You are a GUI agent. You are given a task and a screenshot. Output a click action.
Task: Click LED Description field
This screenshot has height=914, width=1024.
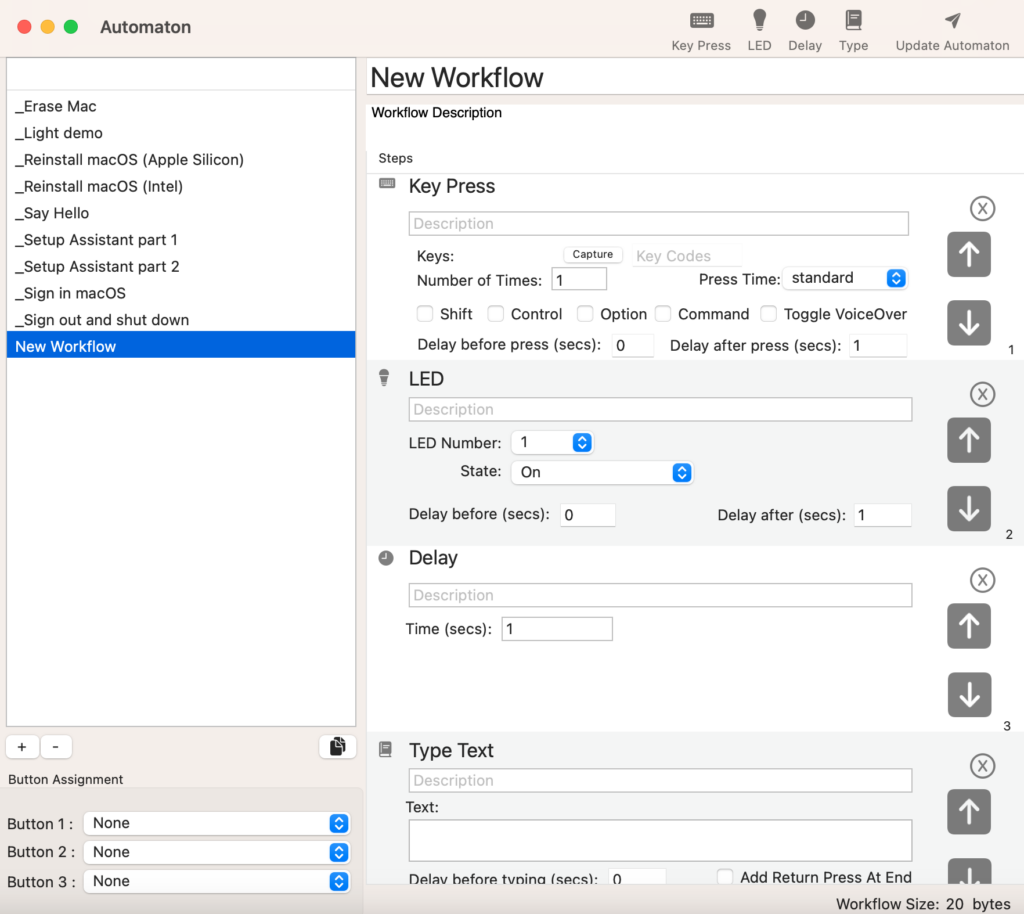(660, 409)
